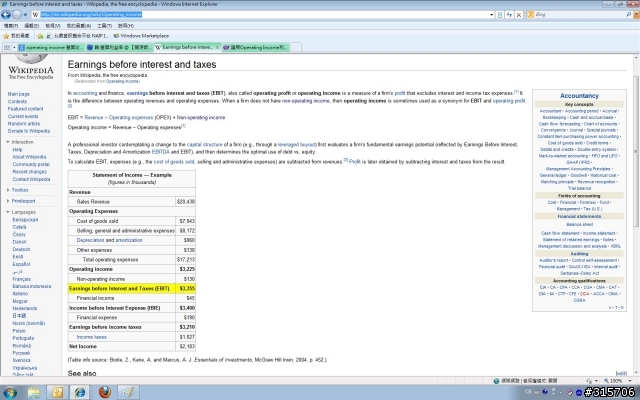Open the tab list dropdown arrow
The width and height of the screenshot is (640, 400).
[x=14, y=48]
